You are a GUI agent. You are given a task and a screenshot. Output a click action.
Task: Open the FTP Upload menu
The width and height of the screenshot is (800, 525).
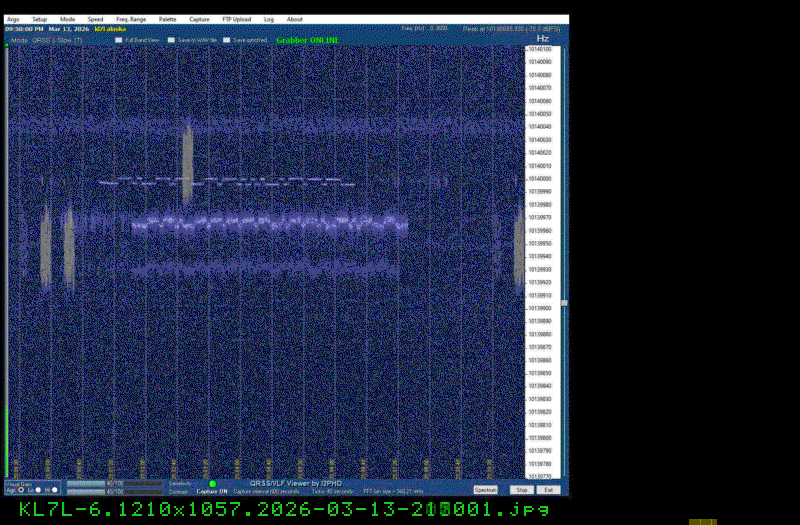click(x=236, y=19)
